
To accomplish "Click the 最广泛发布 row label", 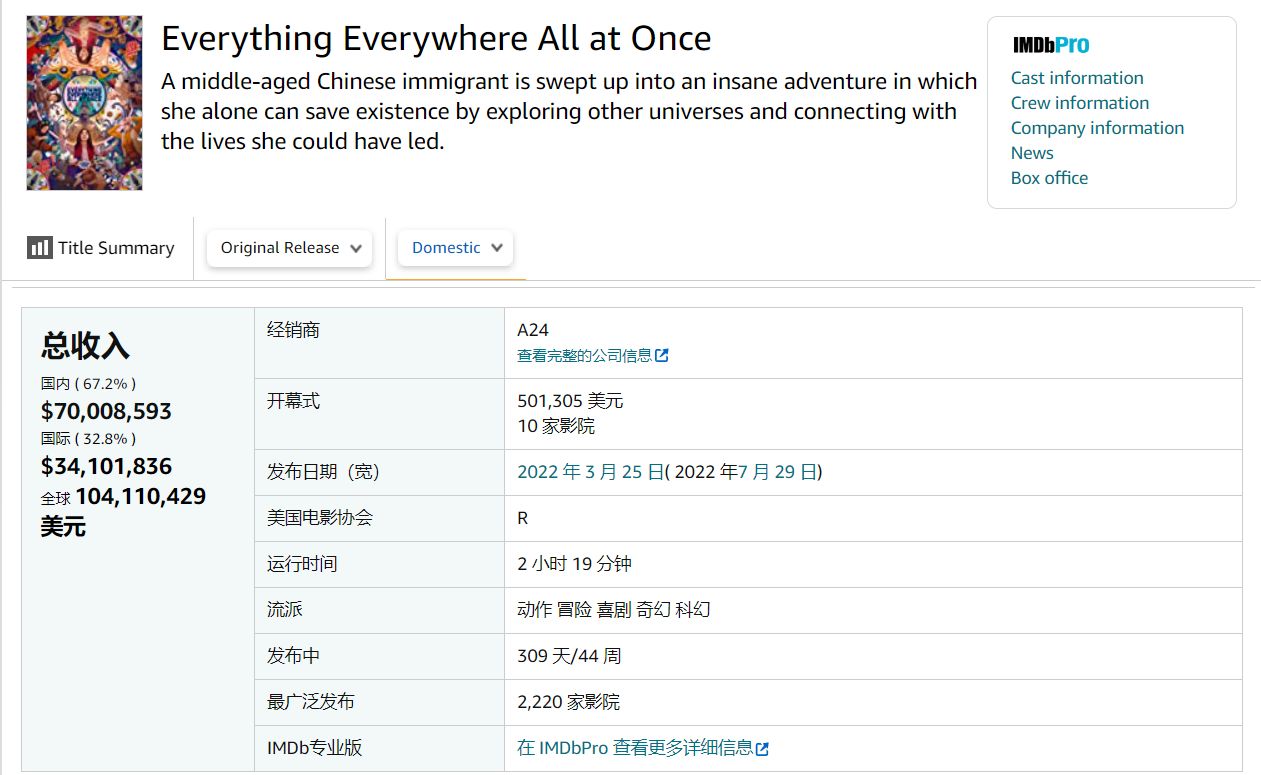I will [x=311, y=702].
